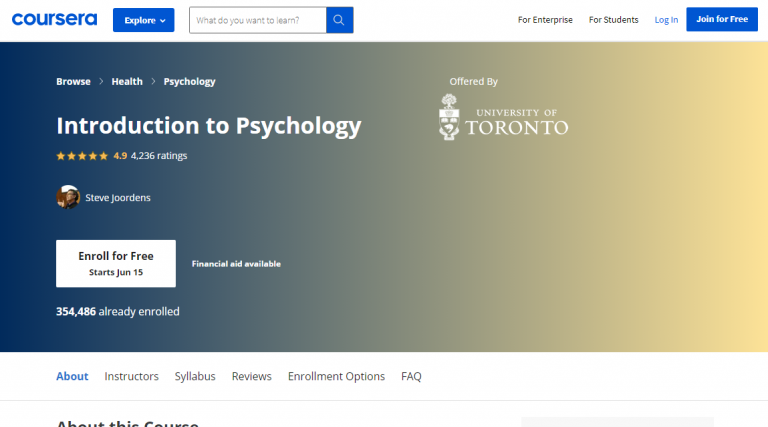Switch to the Instructors tab
This screenshot has width=768, height=427.
(x=131, y=377)
